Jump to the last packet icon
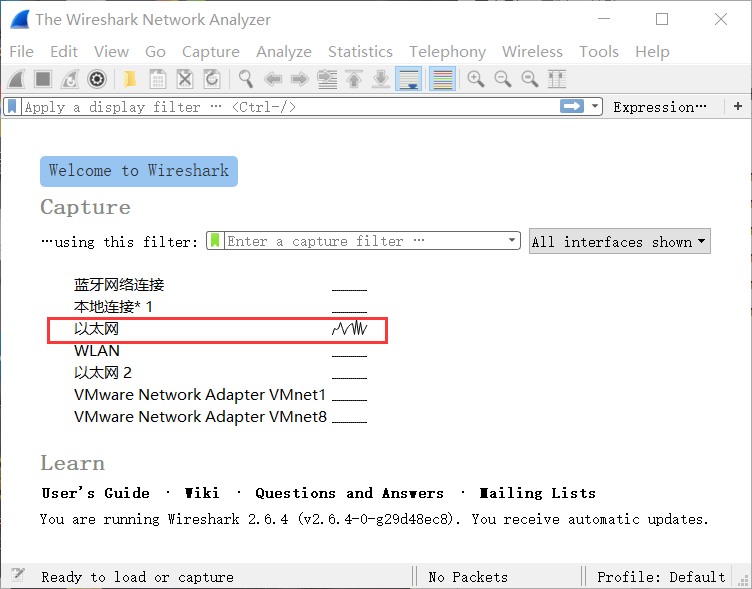 (381, 79)
